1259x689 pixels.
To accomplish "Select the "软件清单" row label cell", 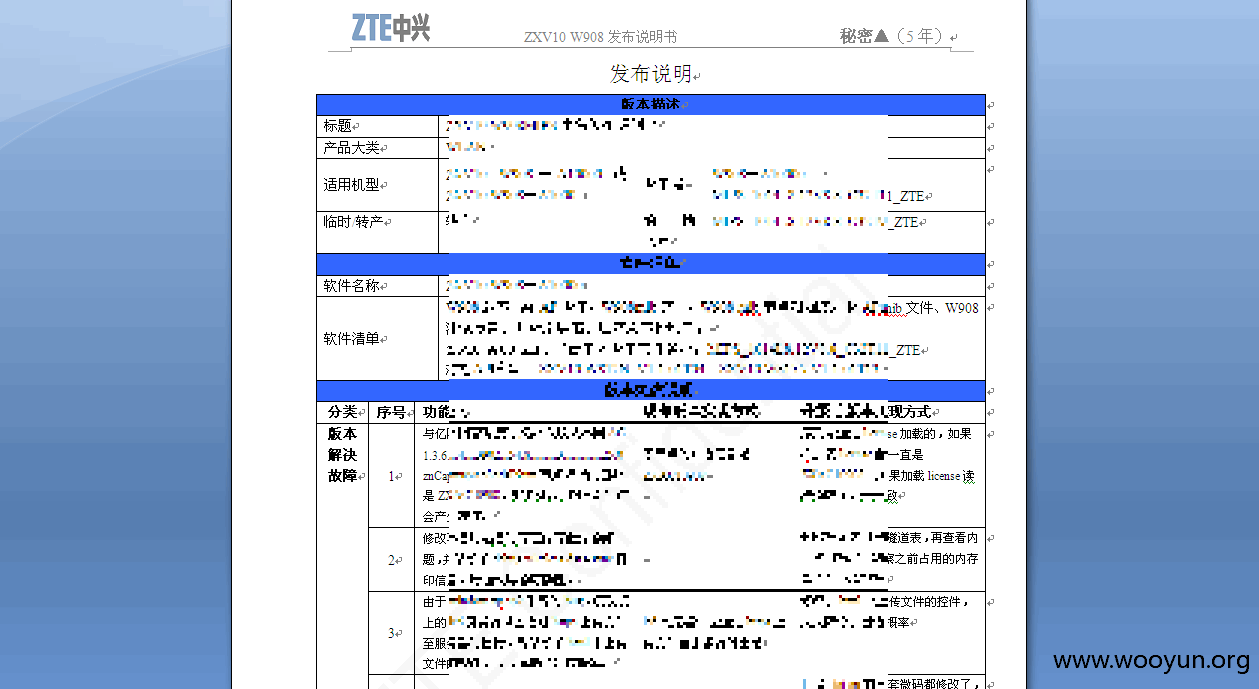I will 378,339.
